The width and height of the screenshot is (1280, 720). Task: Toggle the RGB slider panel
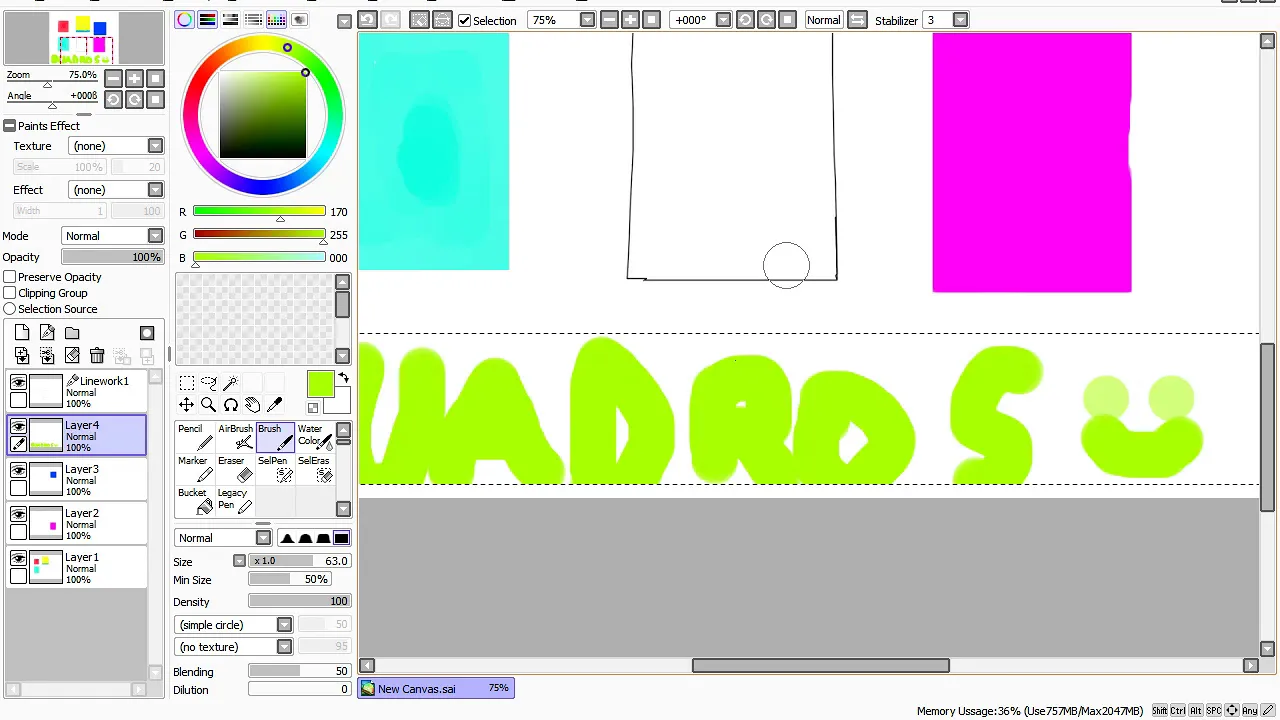208,20
